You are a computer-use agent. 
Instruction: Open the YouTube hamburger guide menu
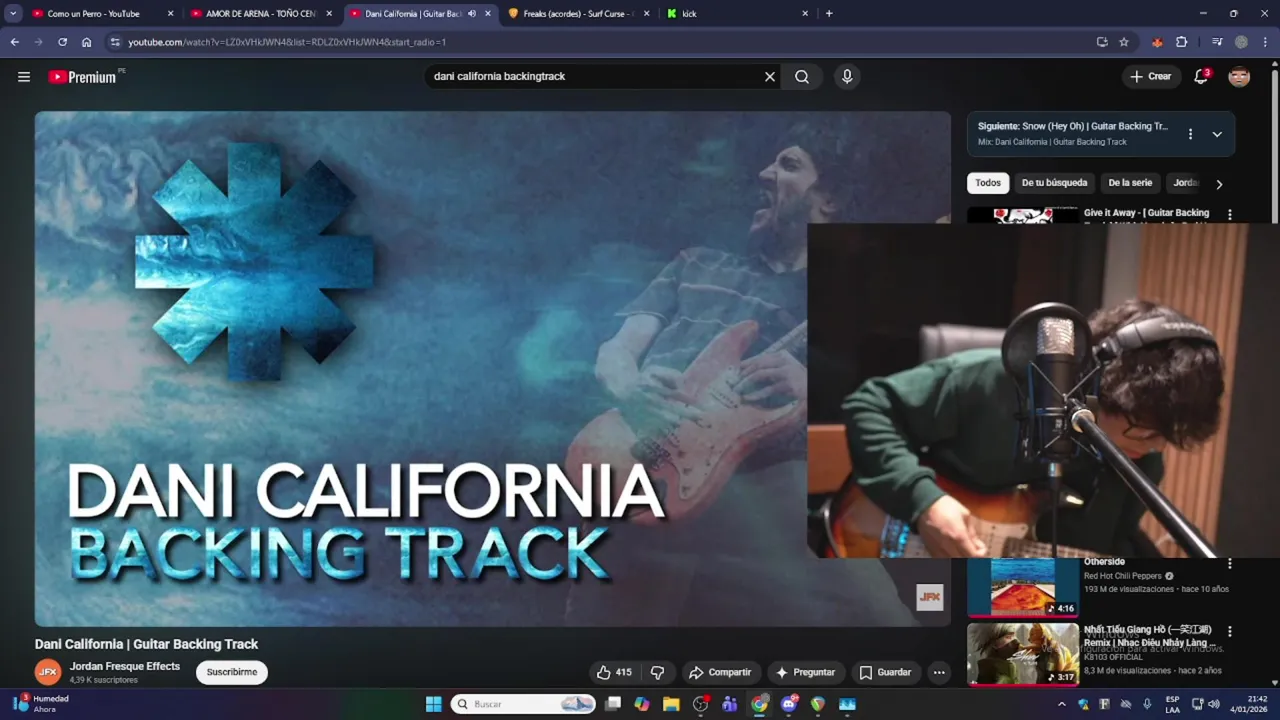(x=24, y=77)
